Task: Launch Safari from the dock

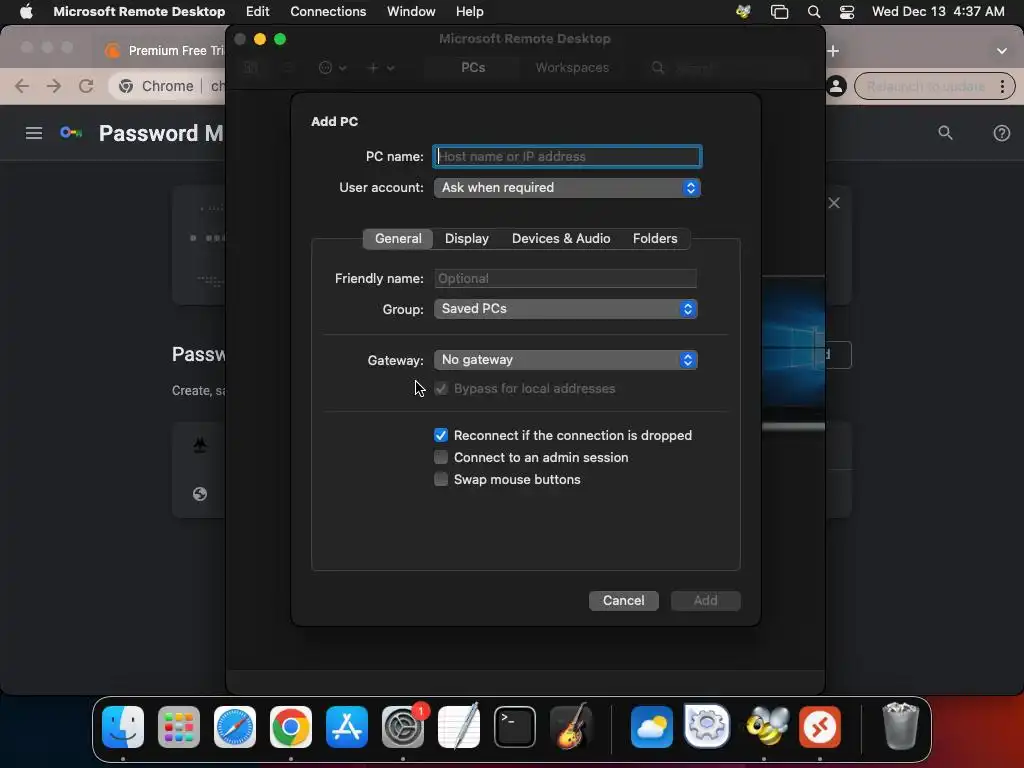Action: point(235,727)
